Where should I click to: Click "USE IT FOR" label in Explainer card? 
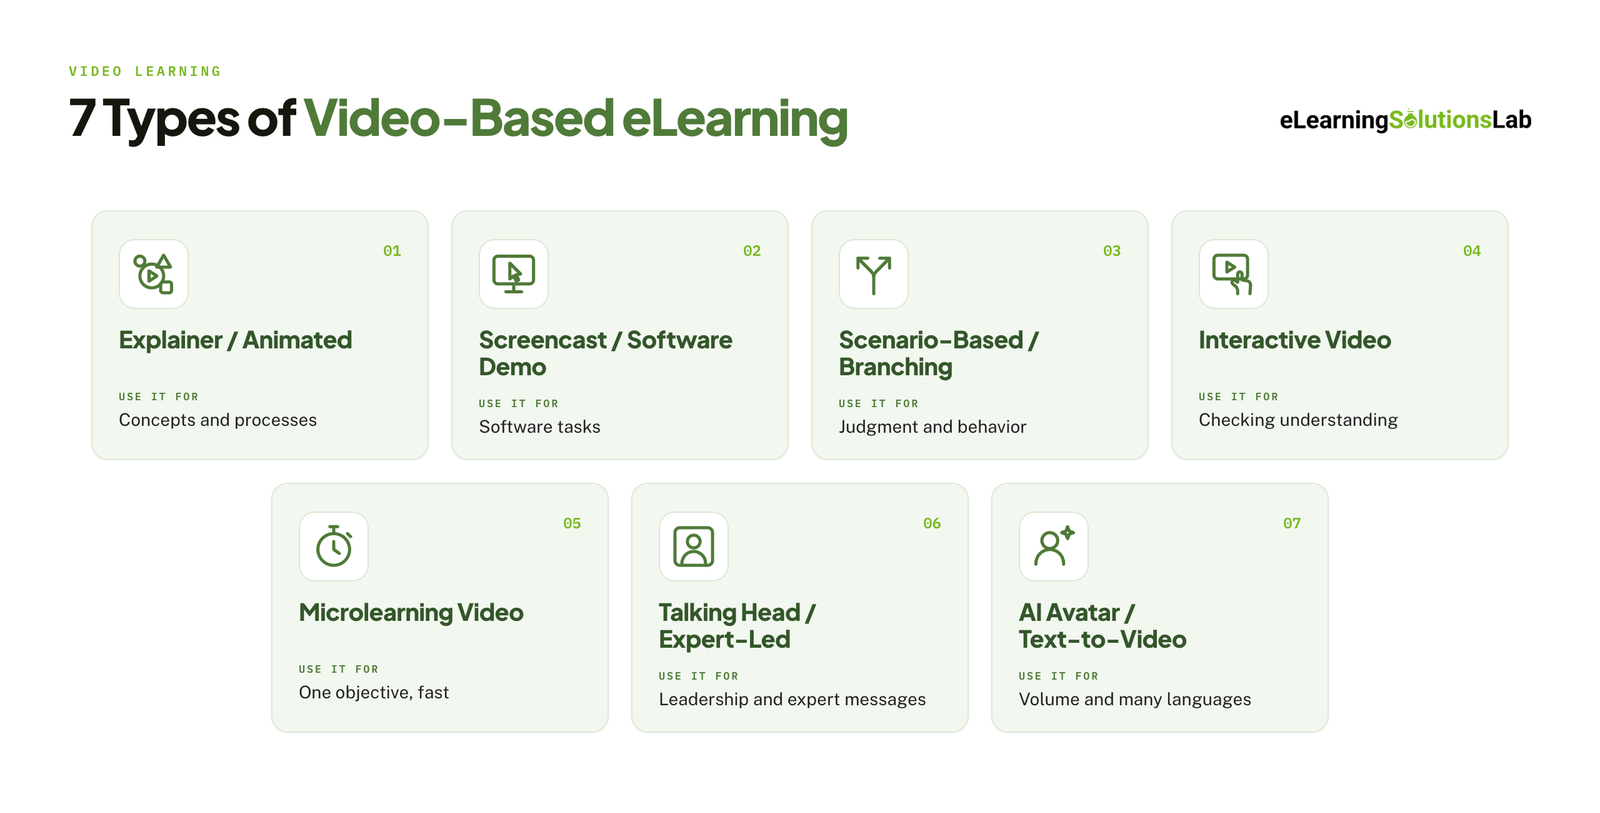tap(159, 397)
